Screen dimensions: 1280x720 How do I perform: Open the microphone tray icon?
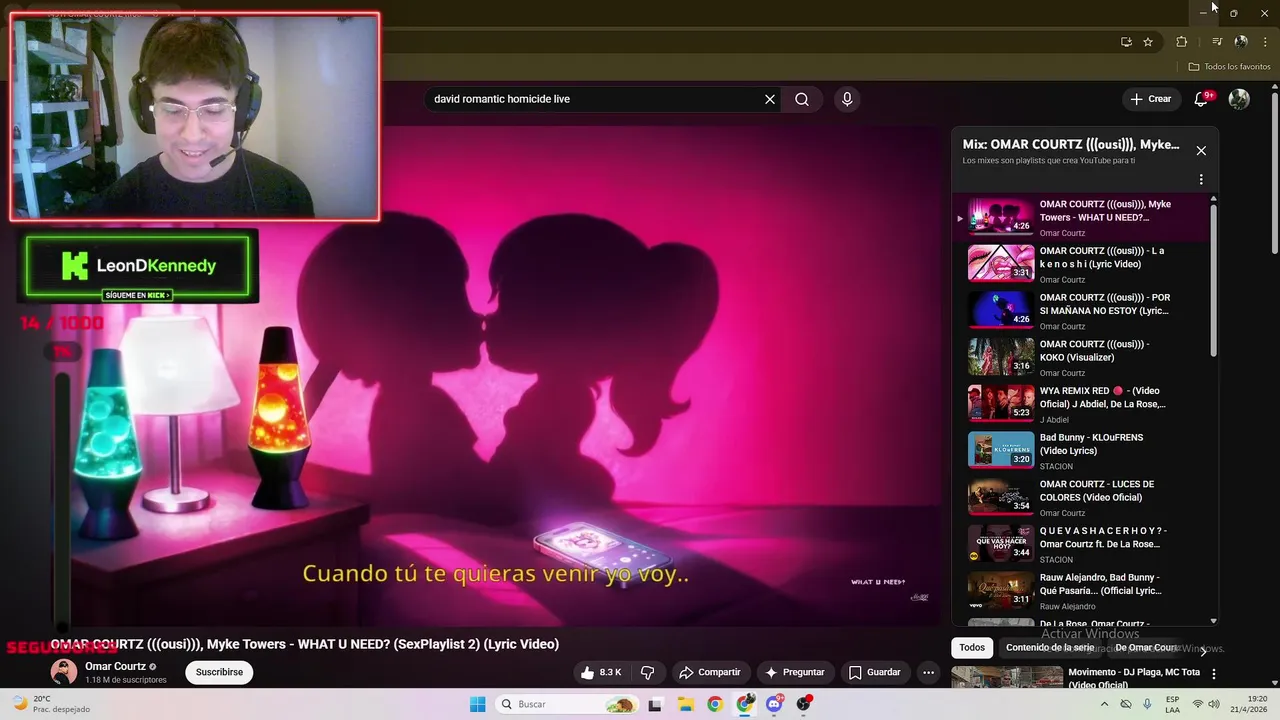[x=1147, y=704]
